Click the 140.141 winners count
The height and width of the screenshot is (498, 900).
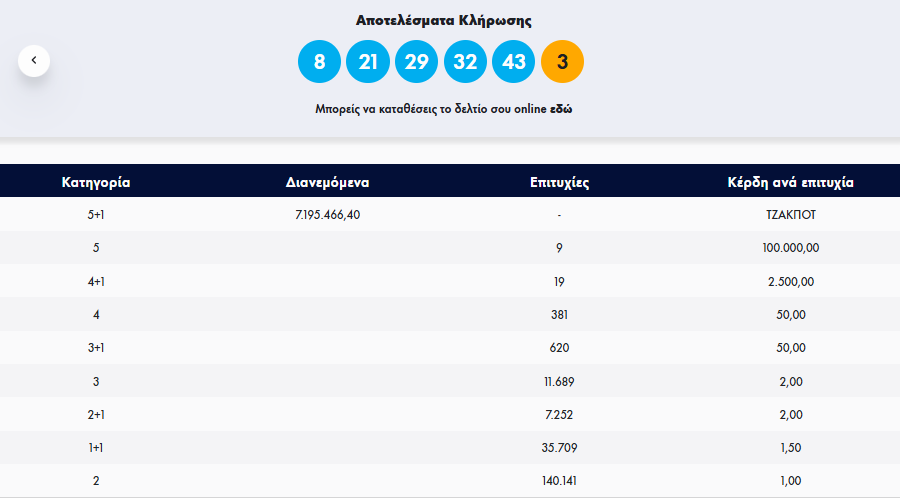pyautogui.click(x=559, y=481)
